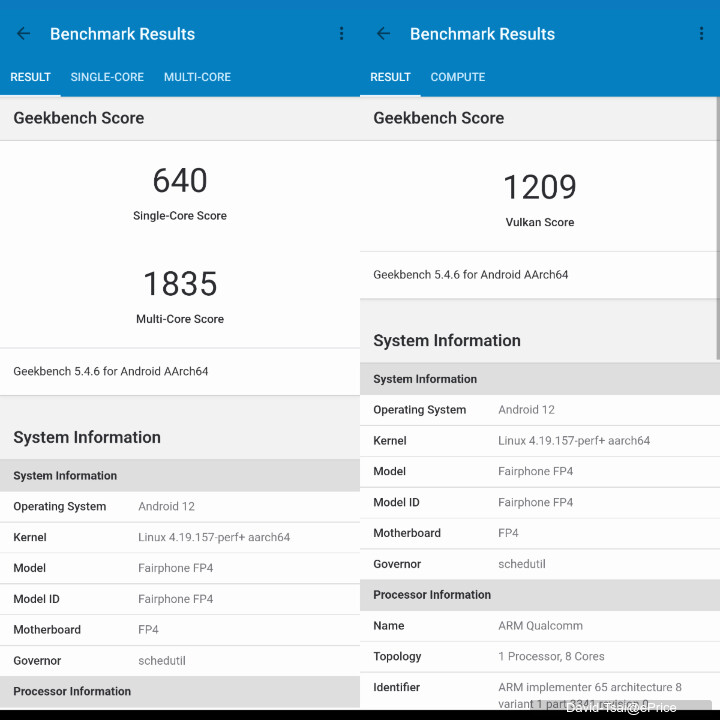The image size is (720, 720).
Task: Tap Model row in Vulkan results panel
Action: pos(540,472)
